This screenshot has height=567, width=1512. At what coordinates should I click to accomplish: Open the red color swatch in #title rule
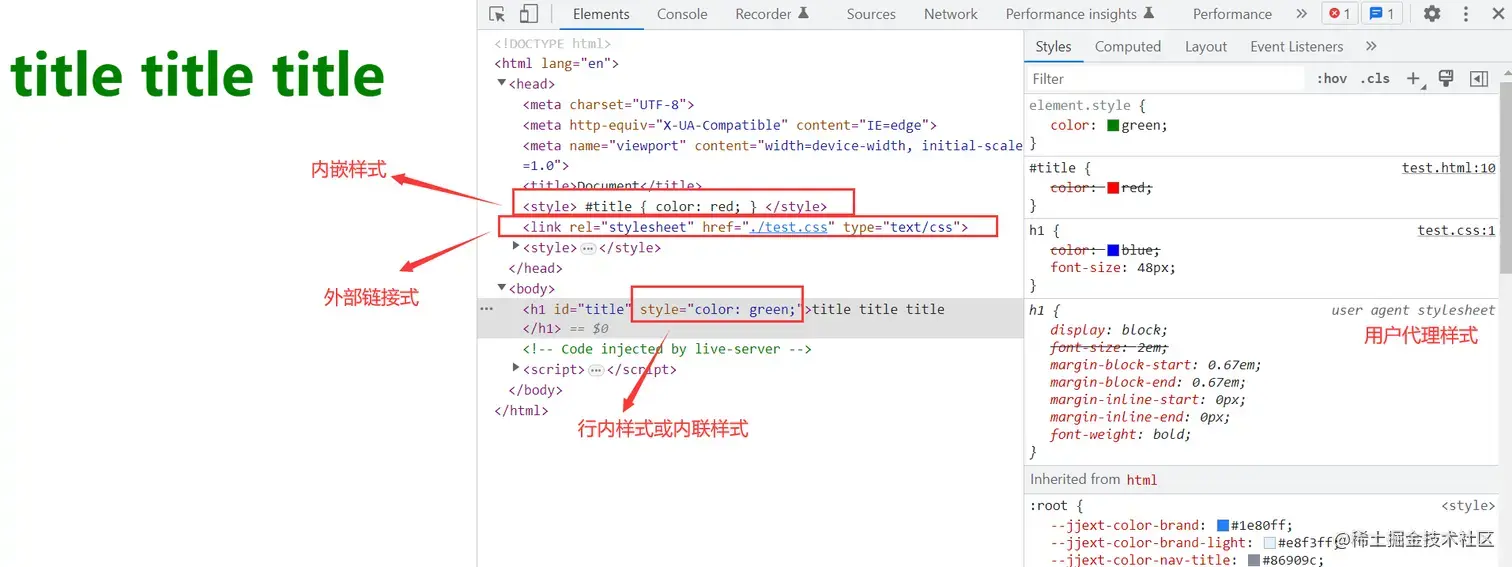1113,188
